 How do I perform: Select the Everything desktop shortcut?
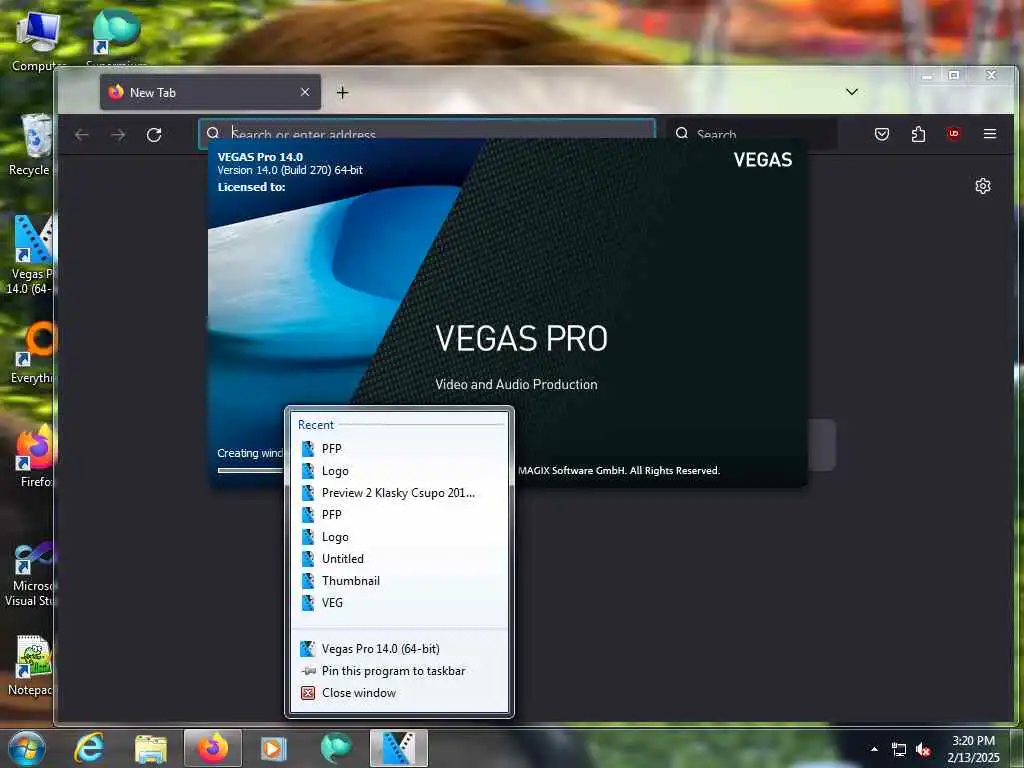tap(31, 353)
